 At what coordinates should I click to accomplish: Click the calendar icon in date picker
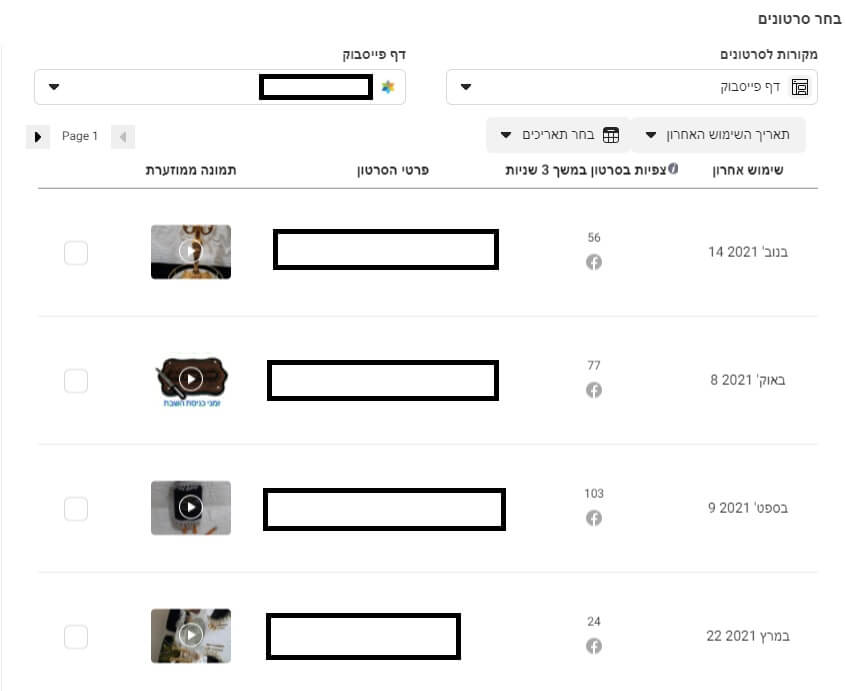pyautogui.click(x=610, y=135)
